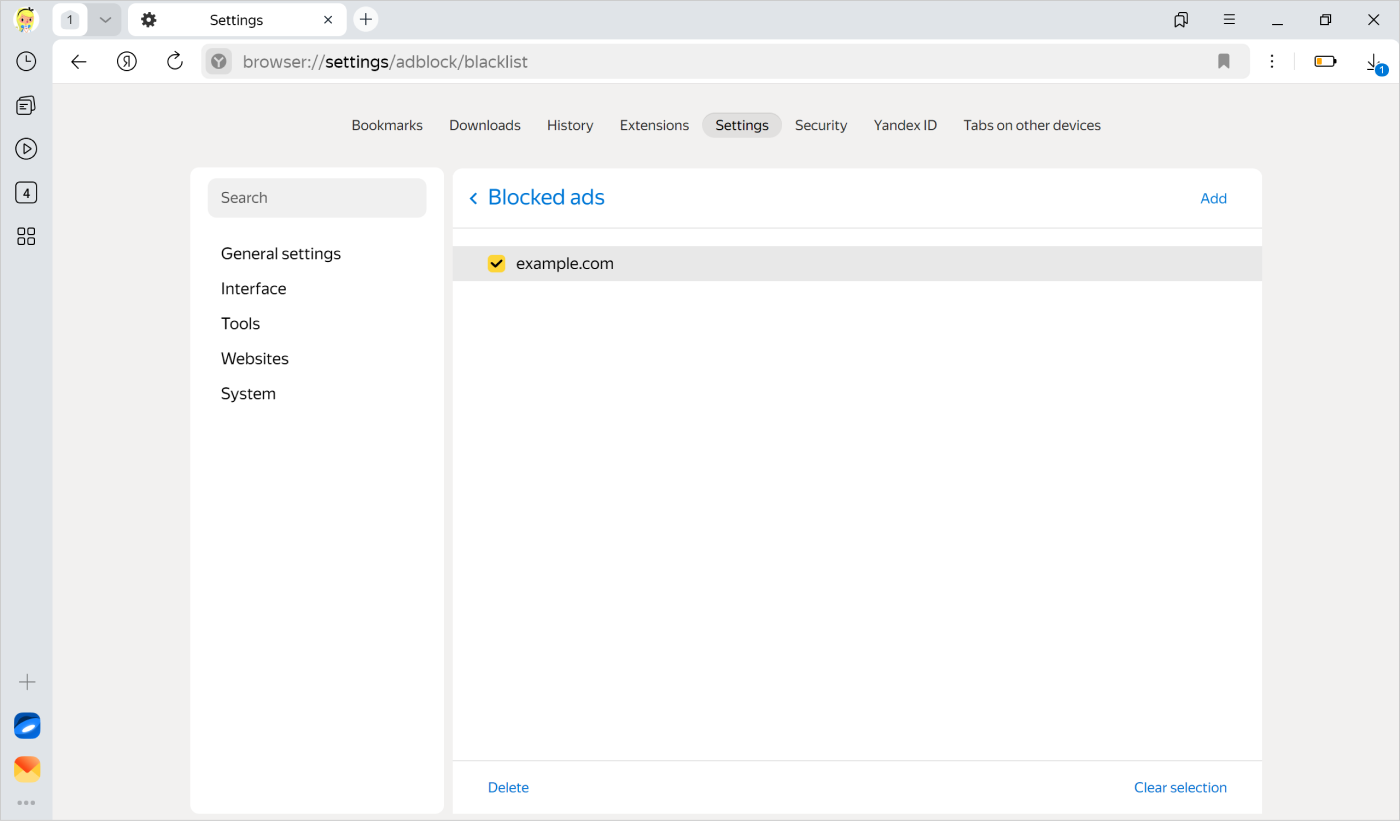The image size is (1400, 821).
Task: Expand the tab group dropdown arrow
Action: click(105, 20)
